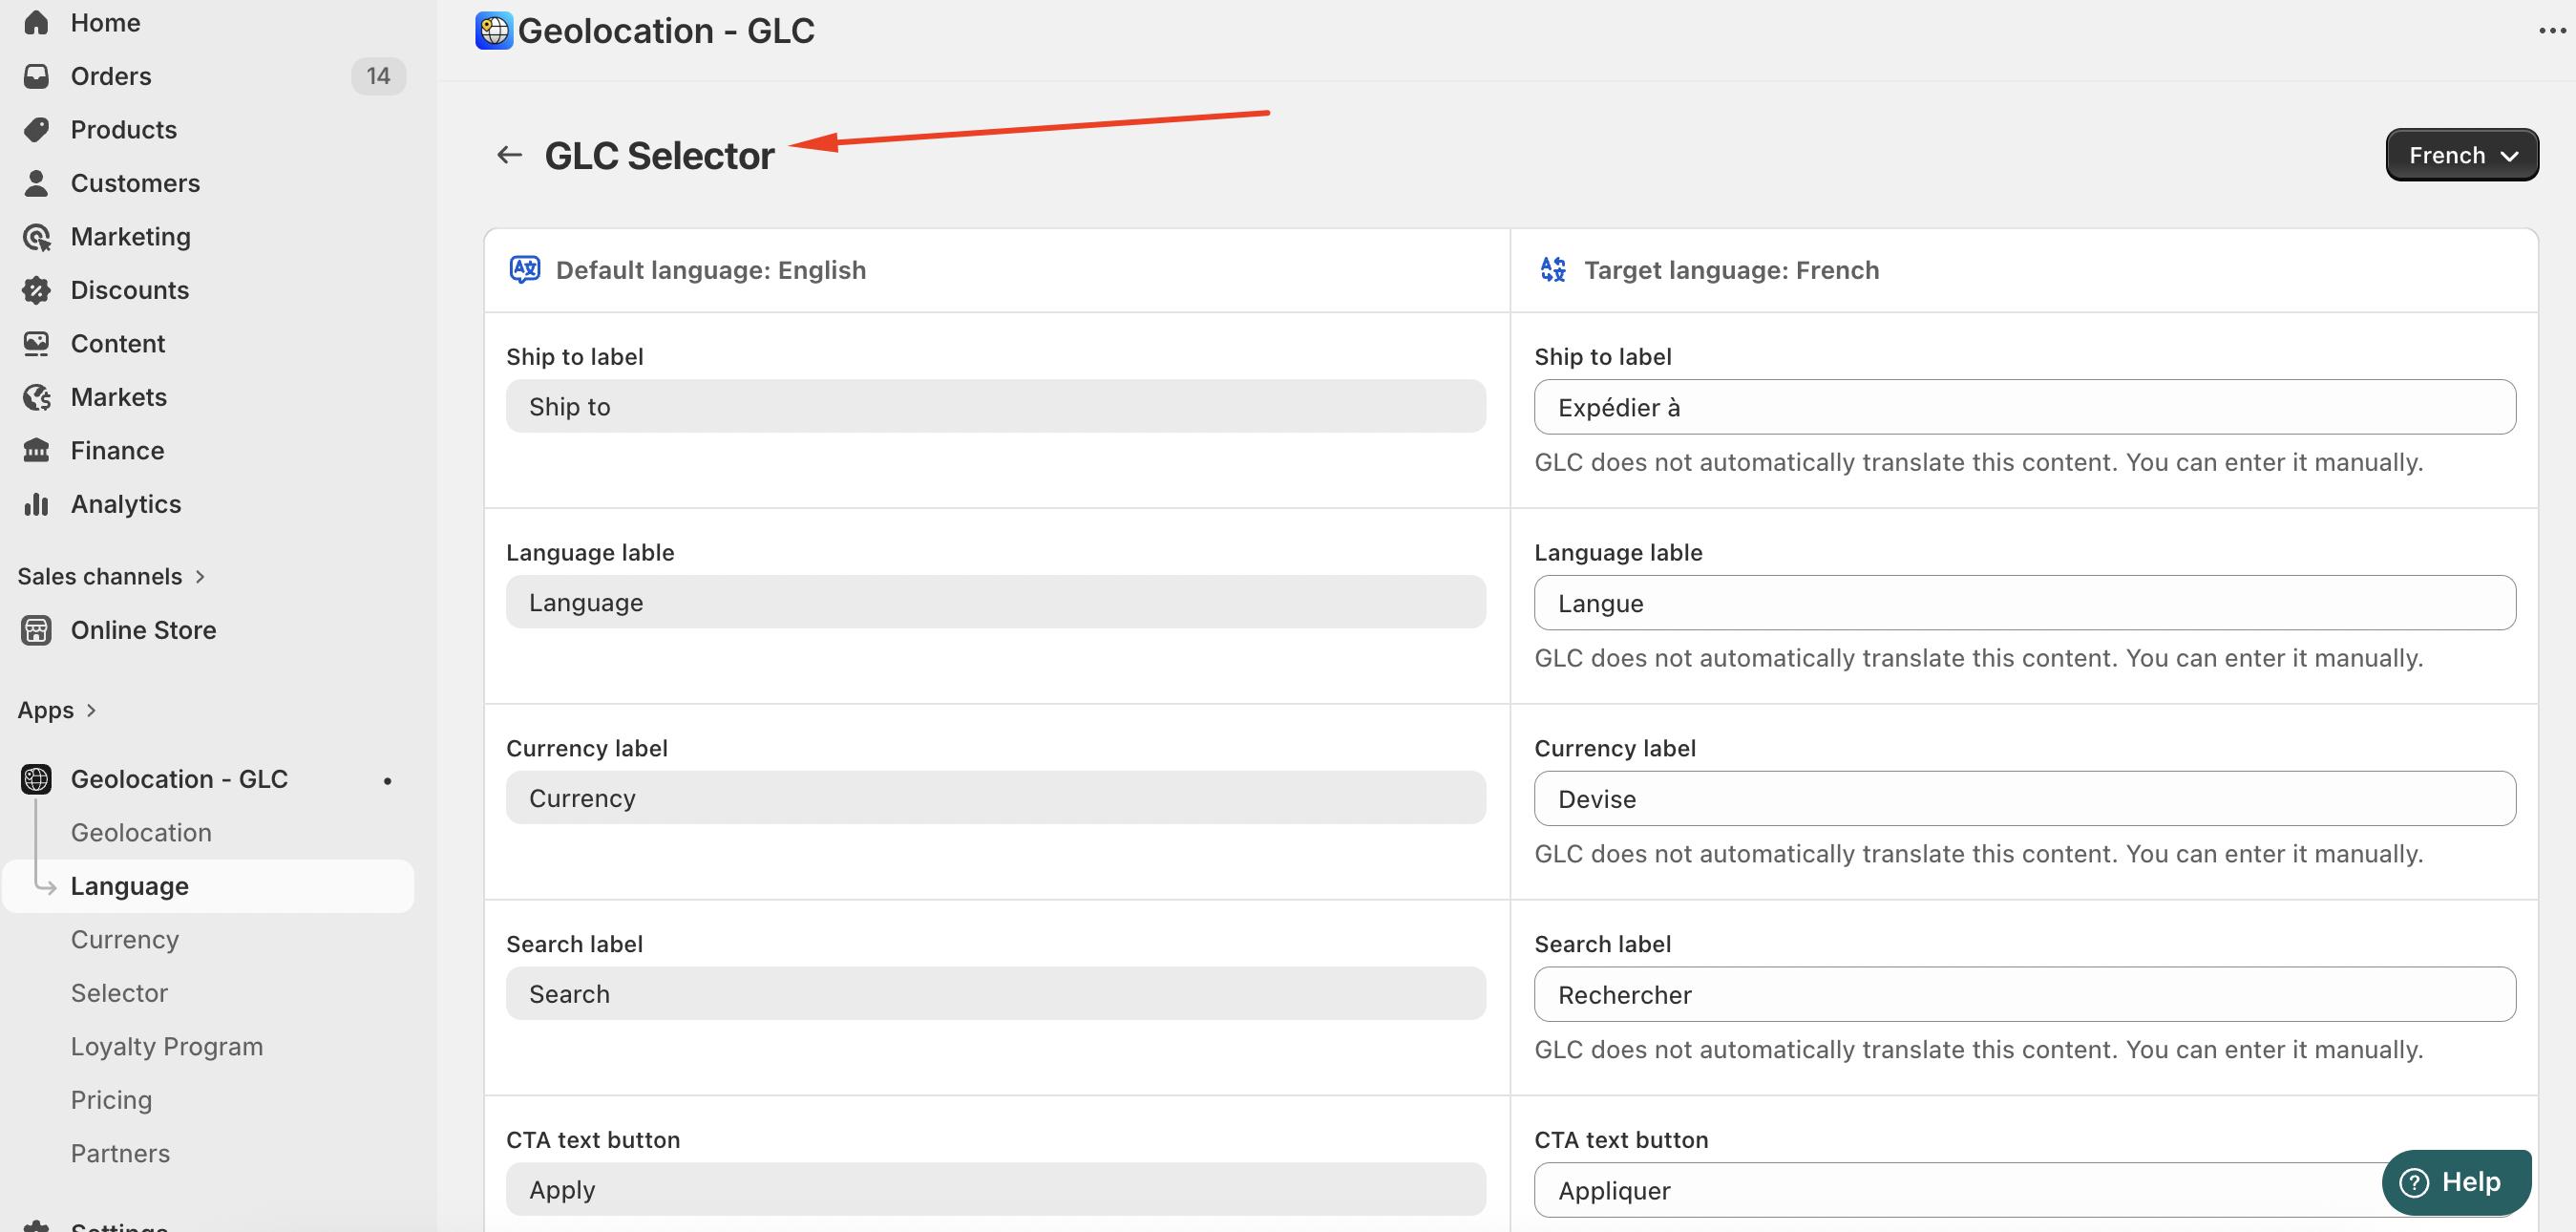2576x1232 pixels.
Task: Open the Loyalty Program page
Action: 166,1046
